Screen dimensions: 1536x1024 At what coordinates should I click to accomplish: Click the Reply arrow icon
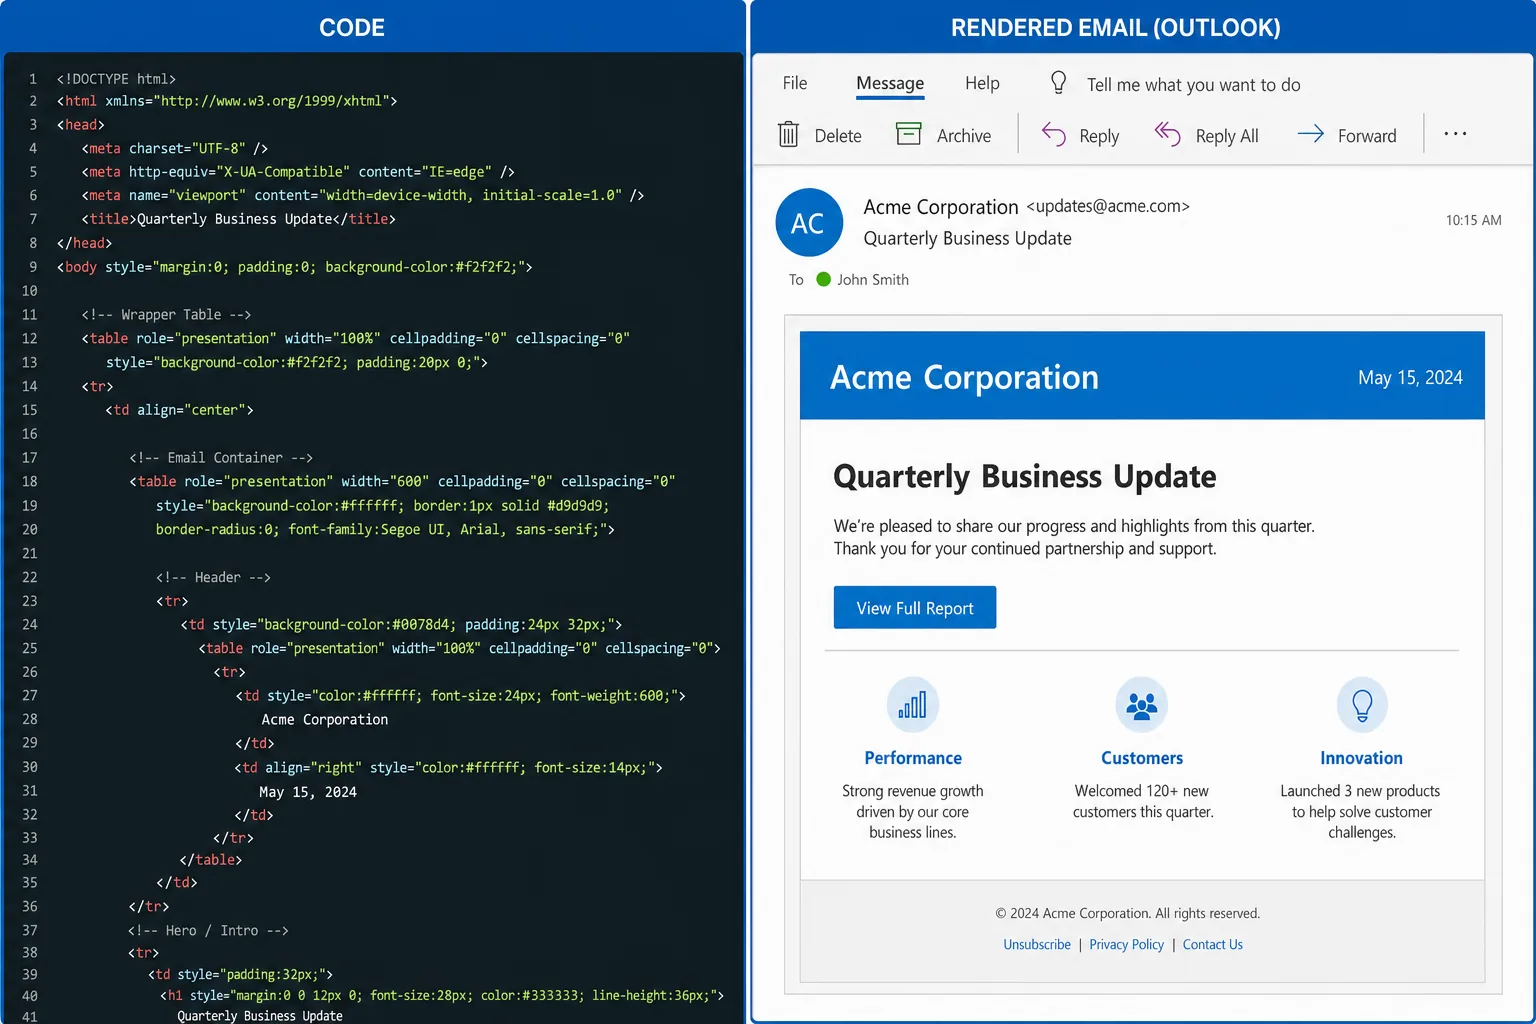pyautogui.click(x=1054, y=134)
